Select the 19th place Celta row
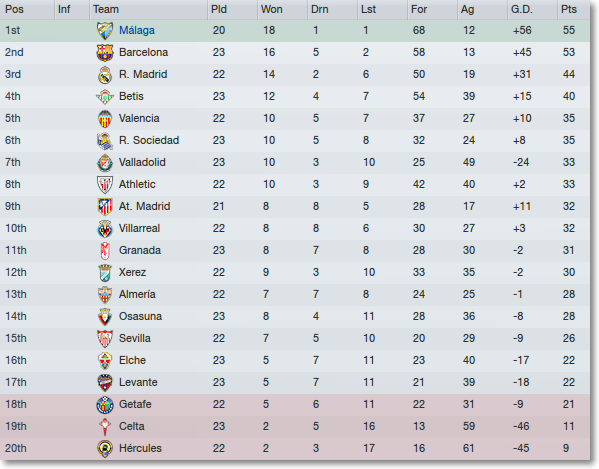The width and height of the screenshot is (599, 469). tap(295, 427)
